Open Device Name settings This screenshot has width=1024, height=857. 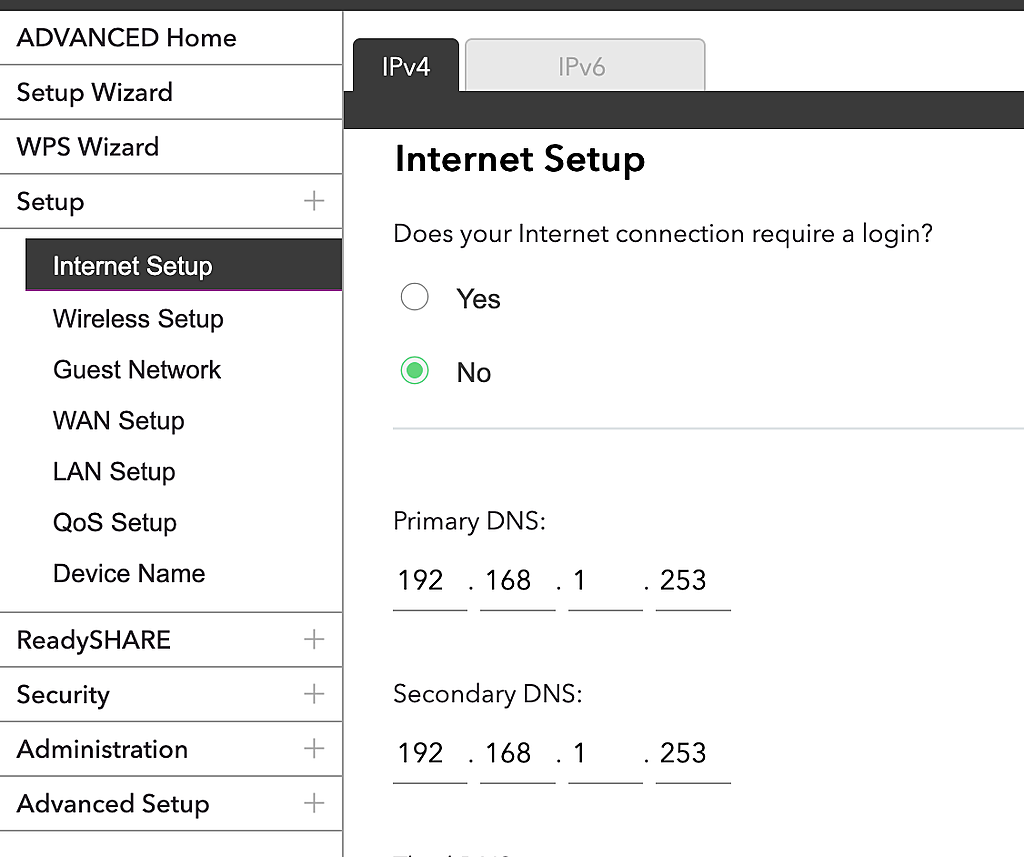(129, 574)
